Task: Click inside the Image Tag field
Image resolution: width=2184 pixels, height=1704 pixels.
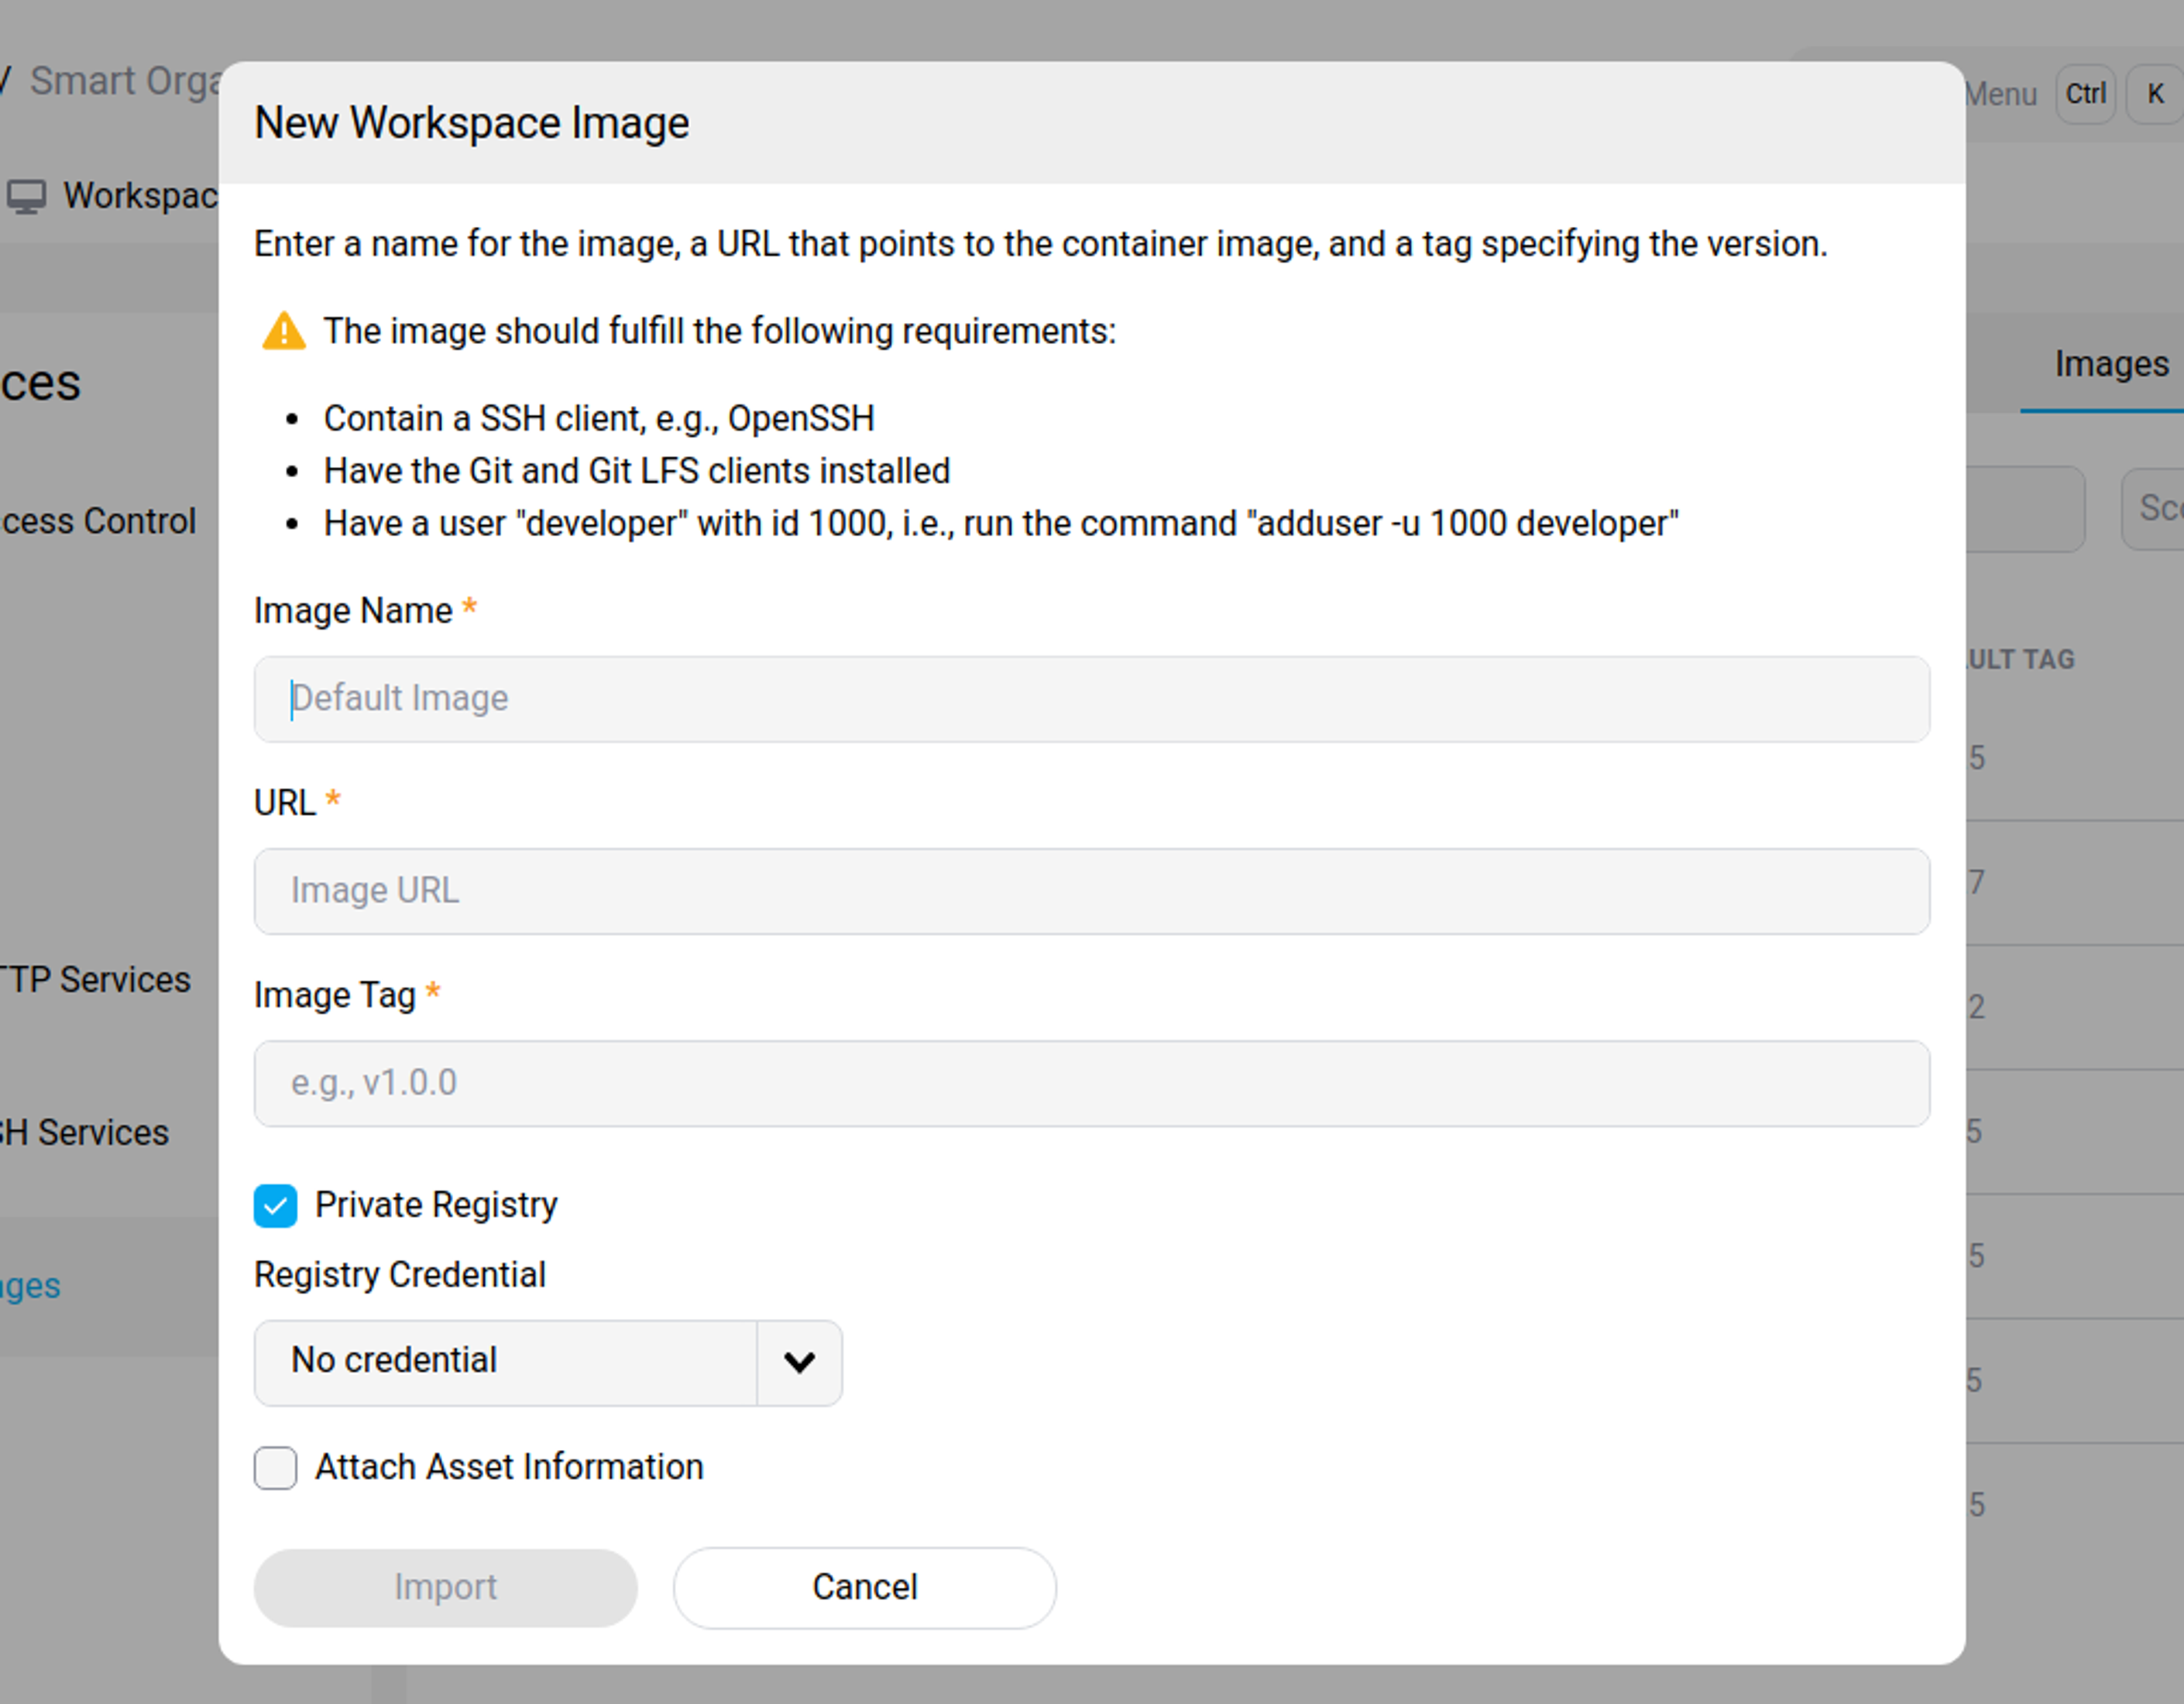Action: pos(1090,1083)
